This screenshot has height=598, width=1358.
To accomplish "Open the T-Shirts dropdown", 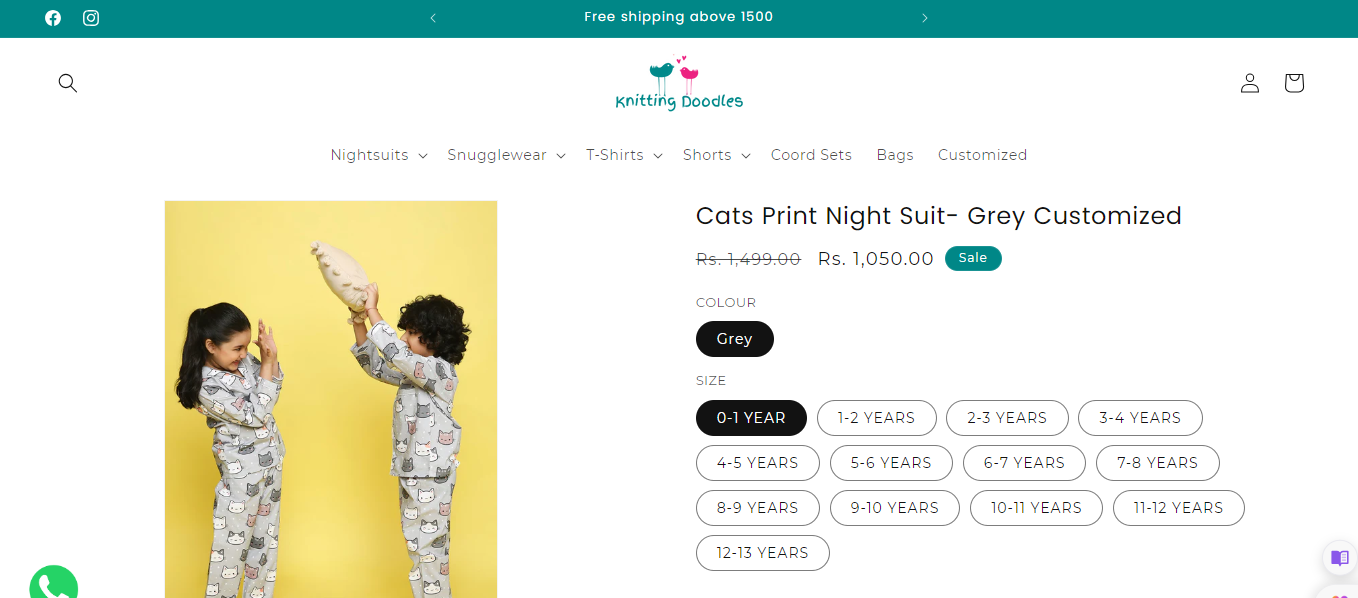I will [623, 155].
